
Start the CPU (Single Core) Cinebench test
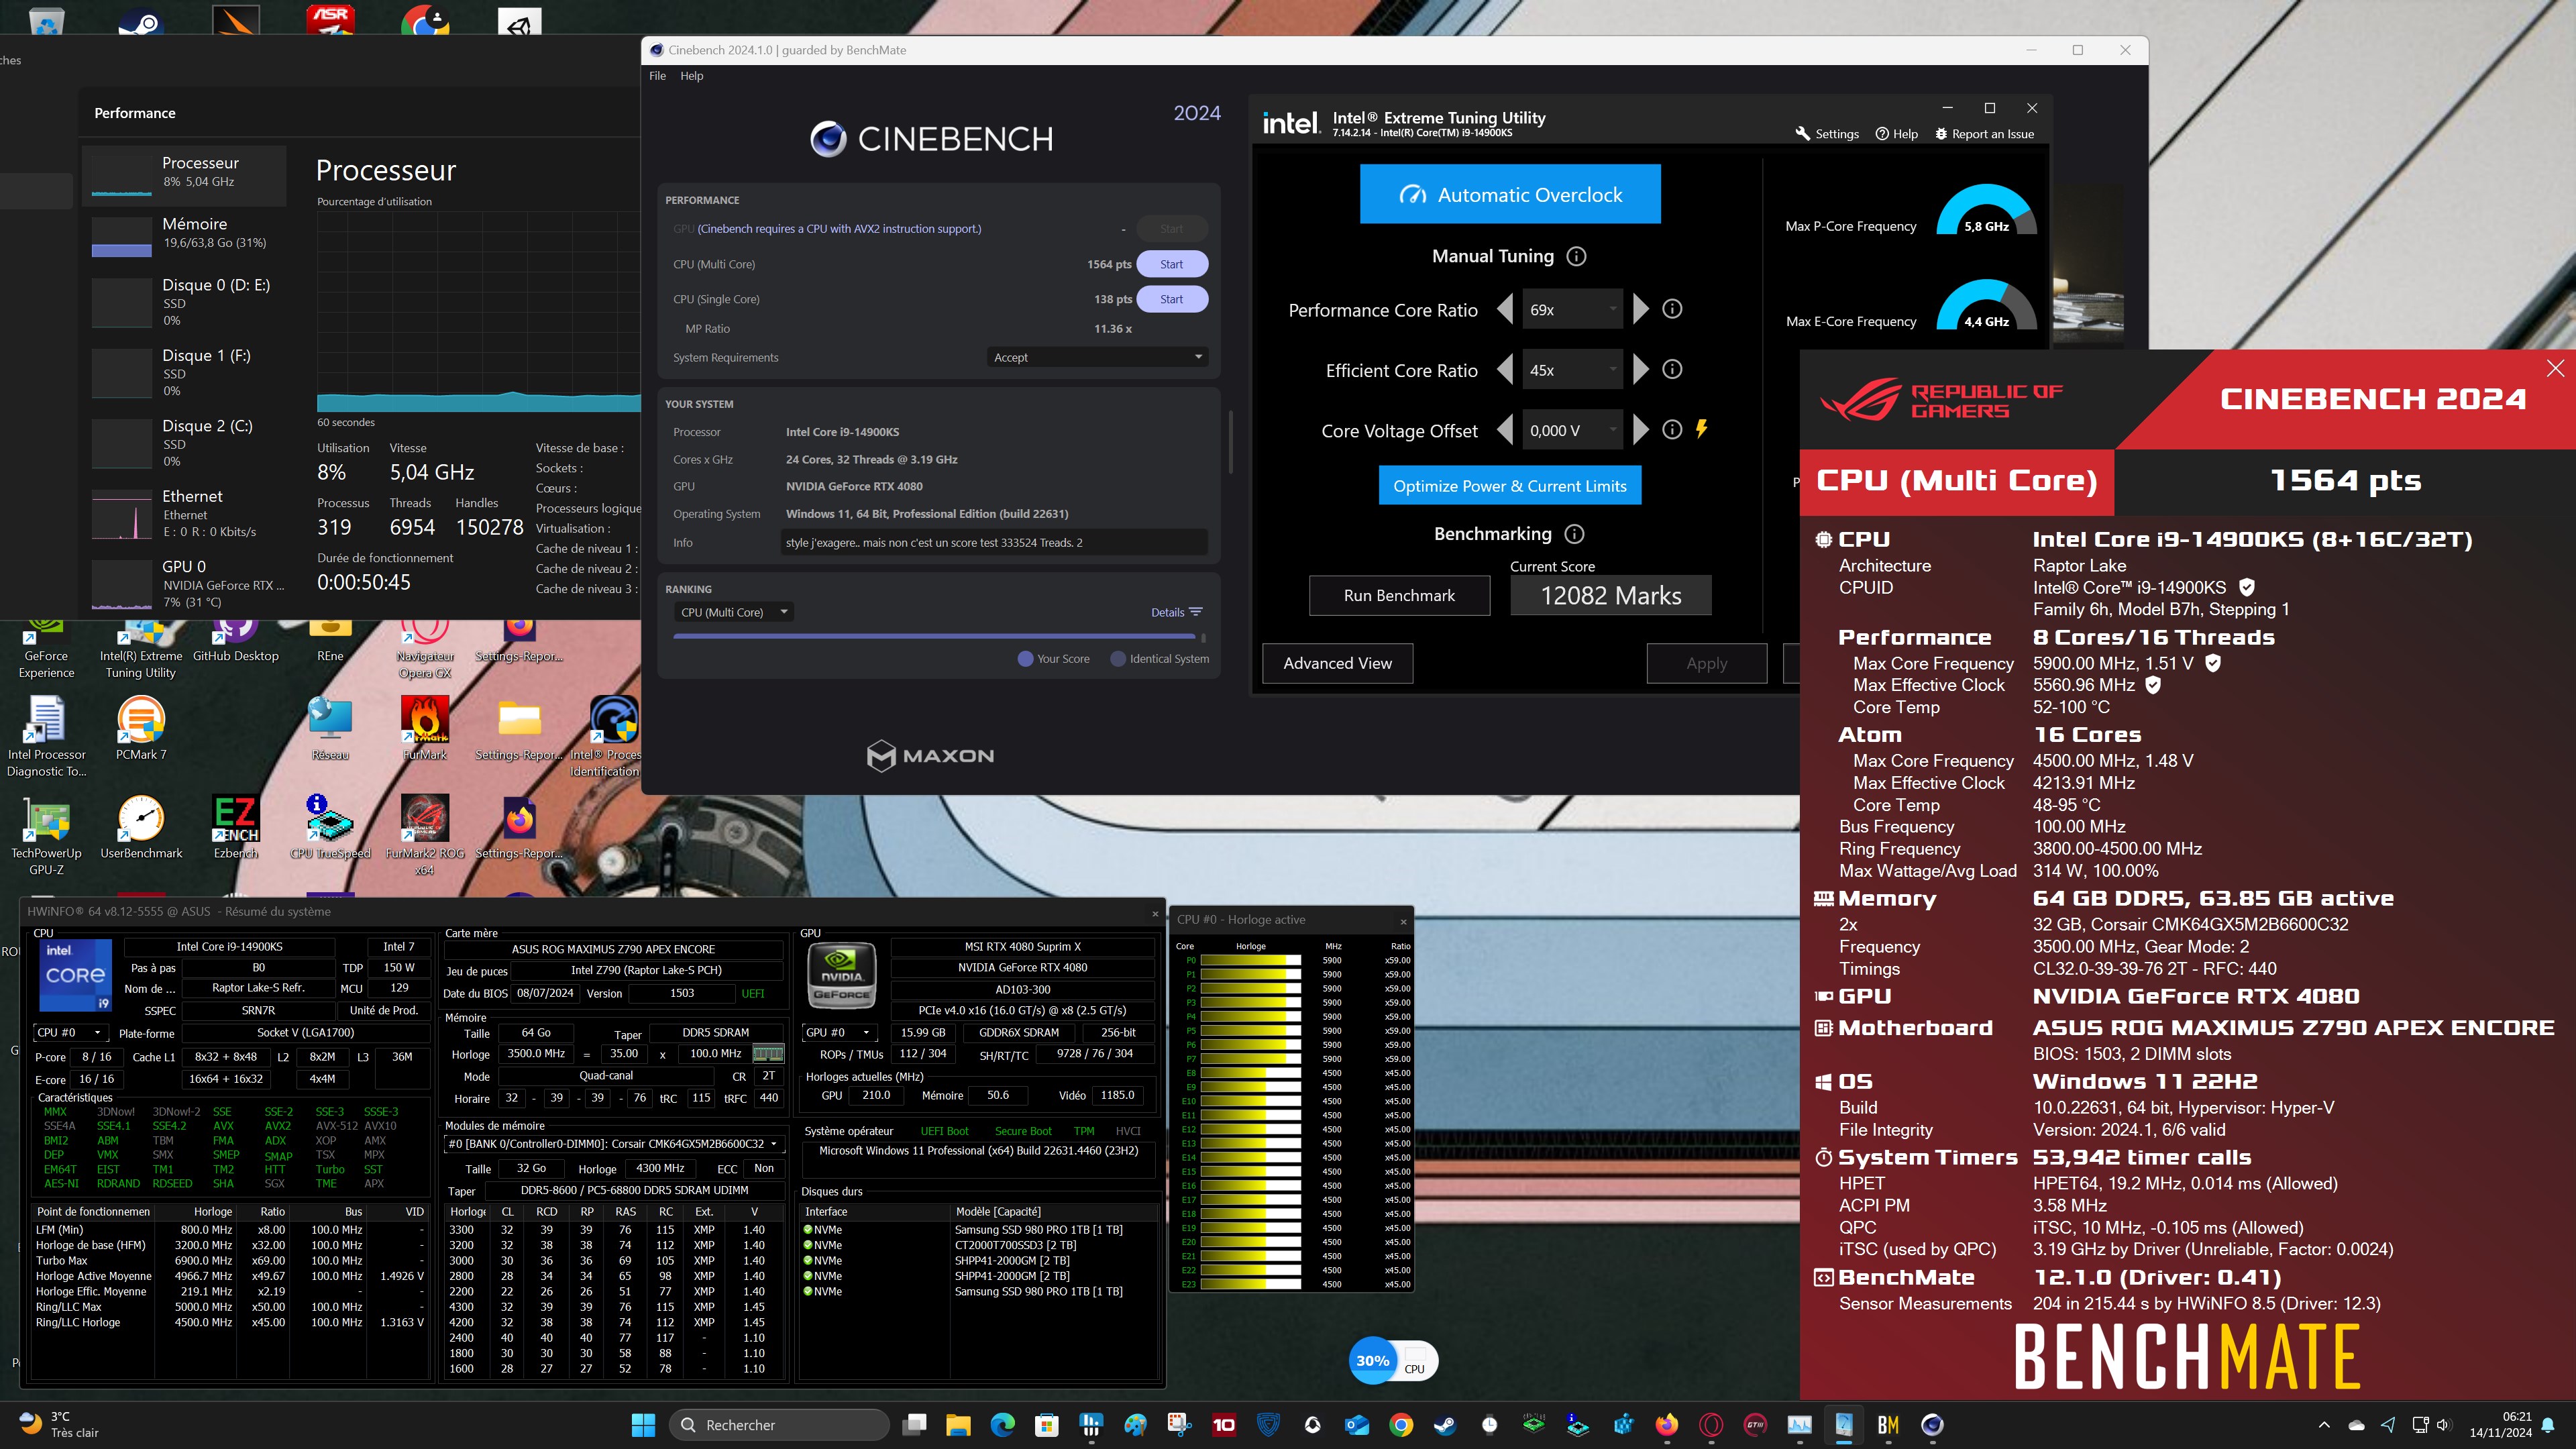coord(1171,299)
